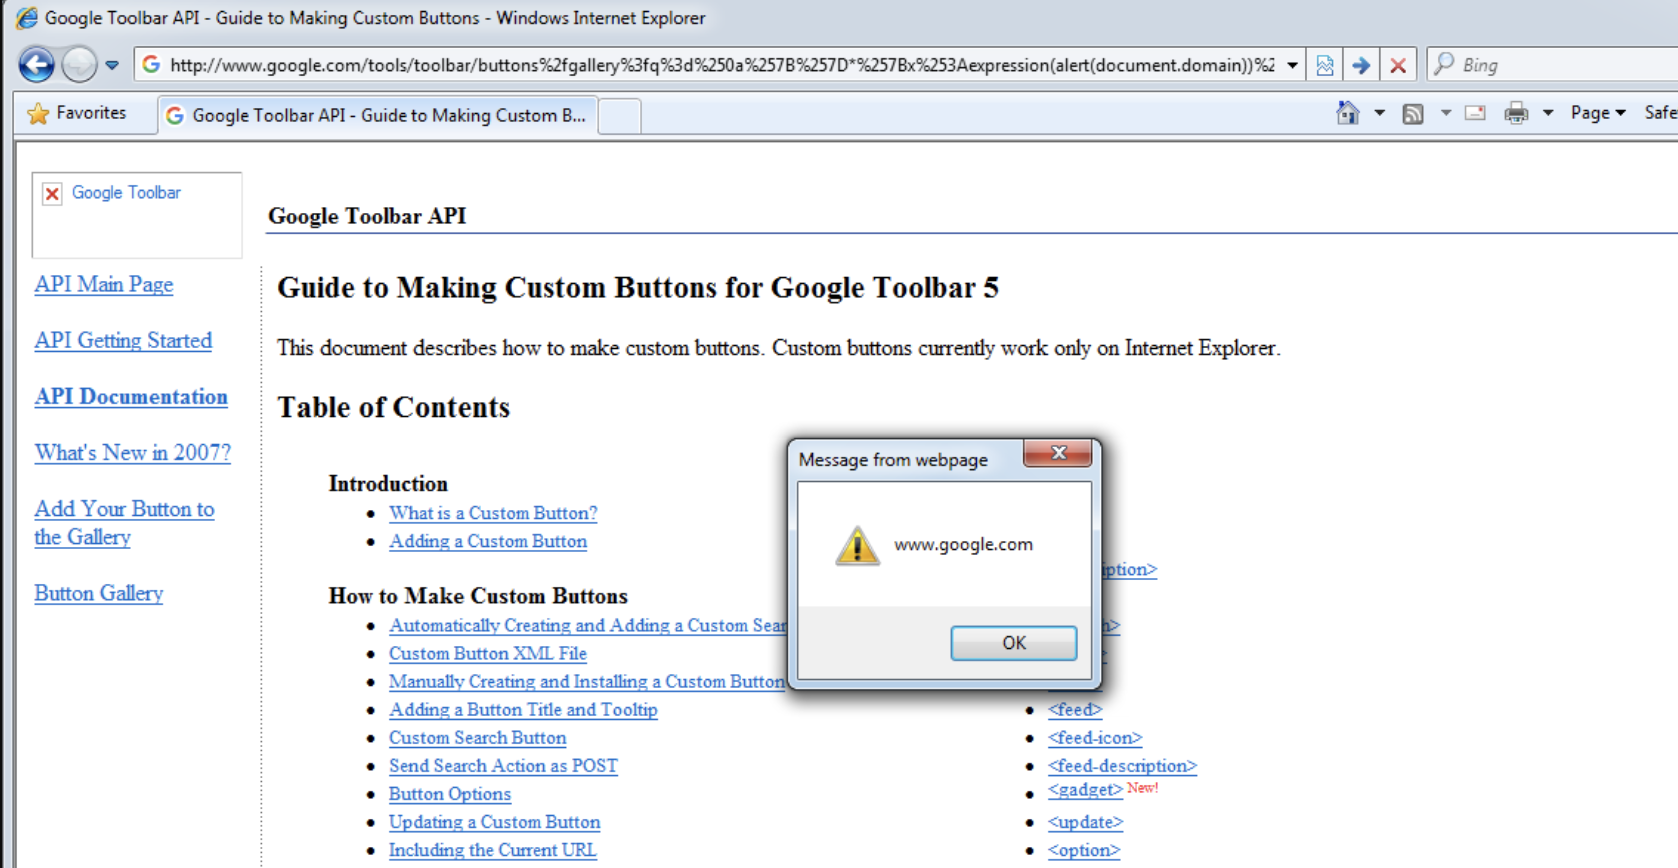Open What is a Custom Button? link
The image size is (1678, 868).
[493, 513]
